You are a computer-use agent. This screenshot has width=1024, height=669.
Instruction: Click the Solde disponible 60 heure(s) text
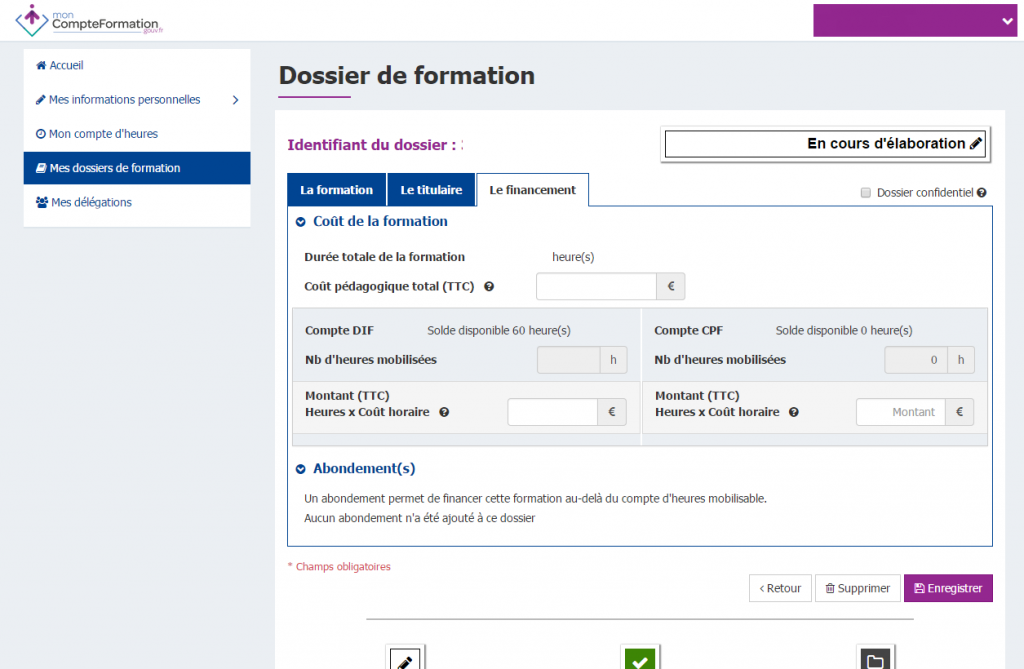tap(499, 331)
